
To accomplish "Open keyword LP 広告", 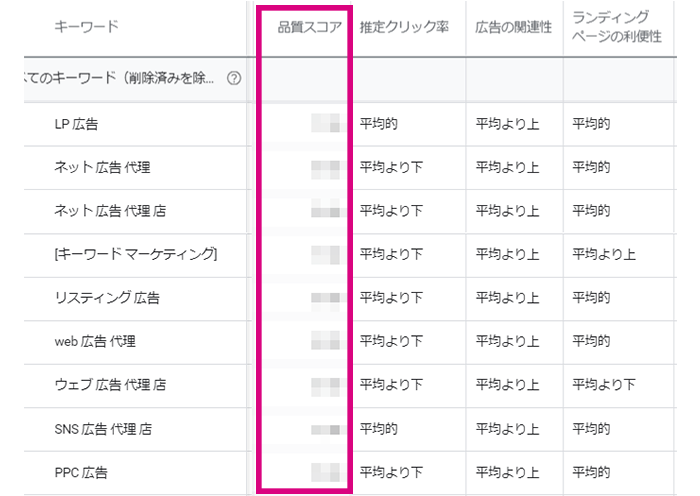I will tap(76, 125).
